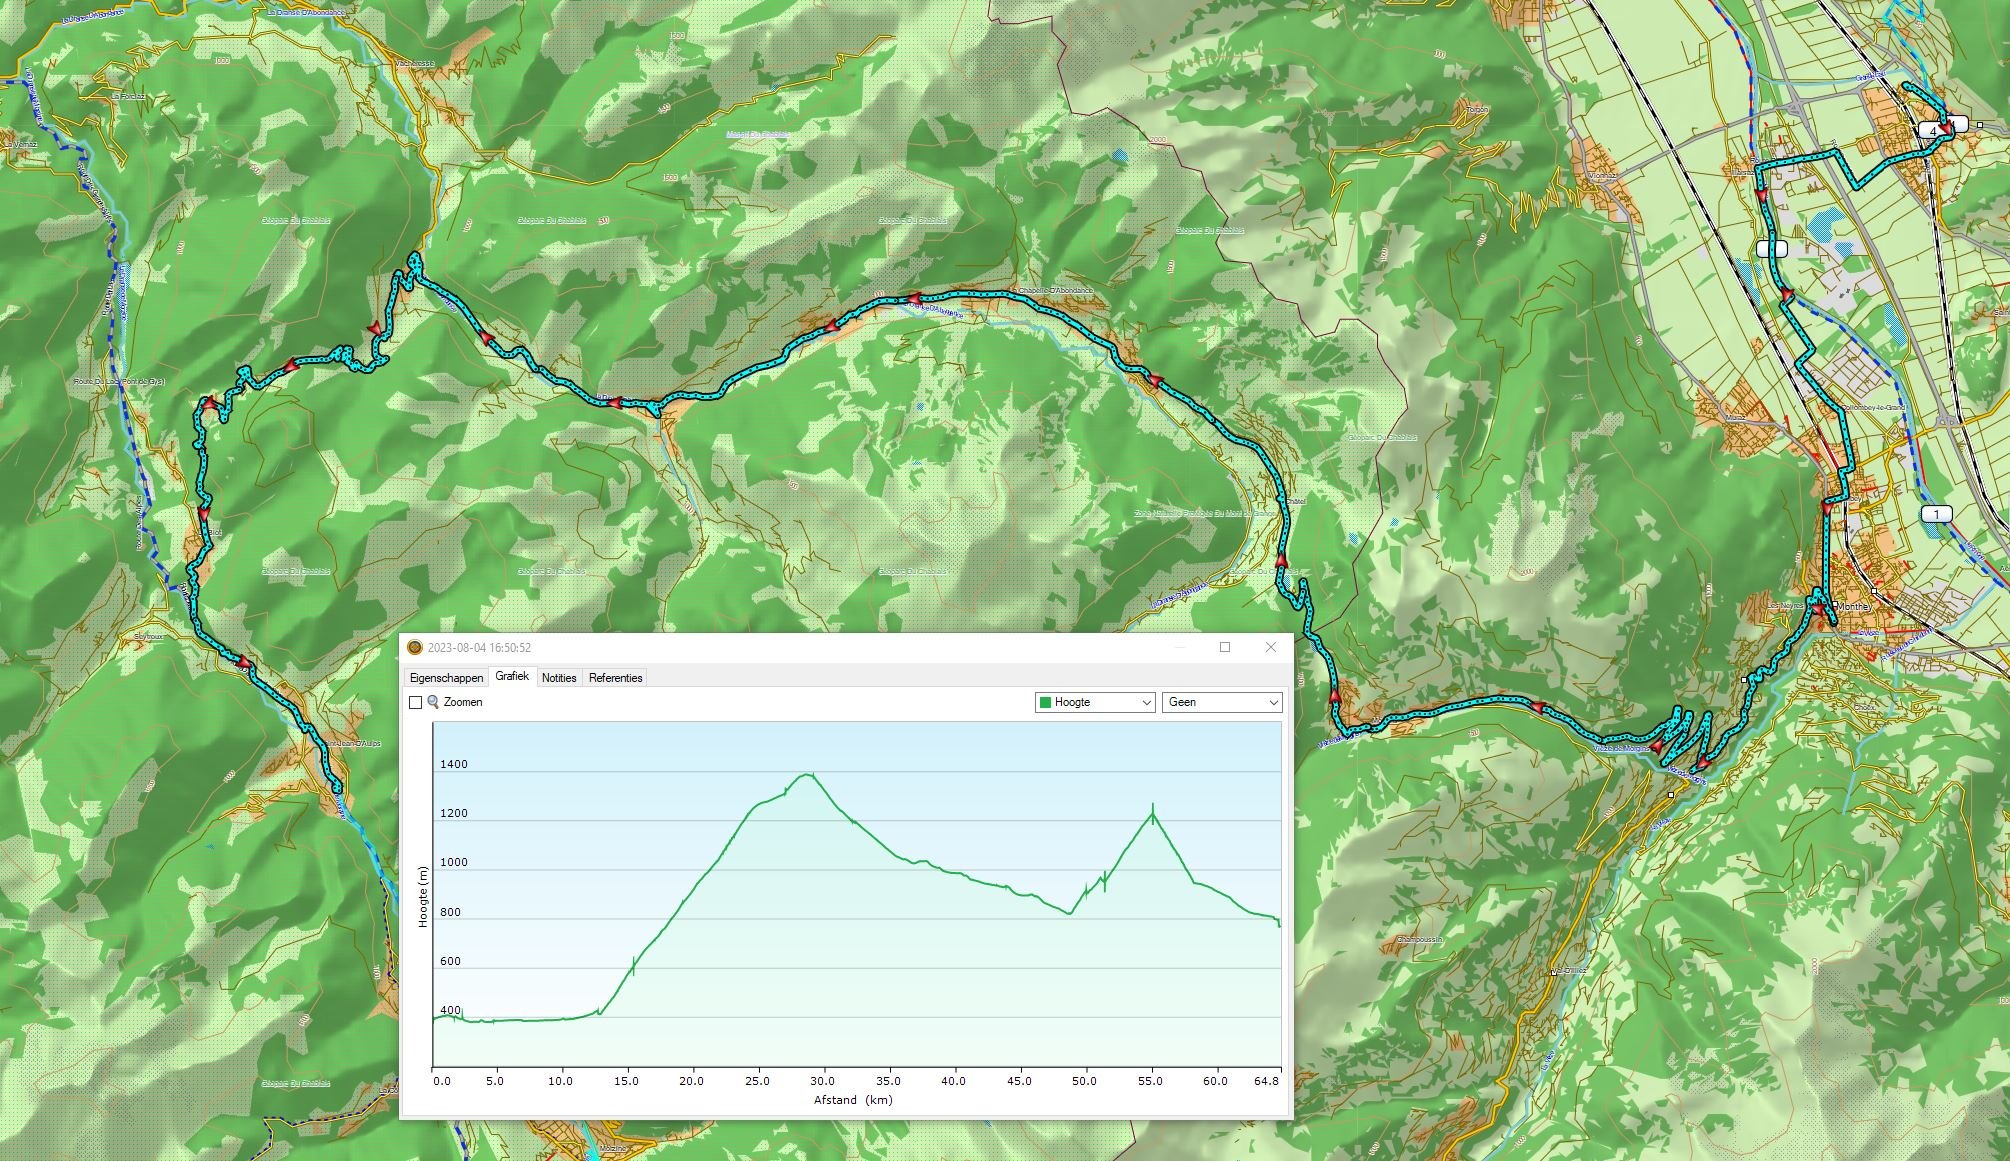
Task: Open the Notities tab
Action: pos(559,678)
